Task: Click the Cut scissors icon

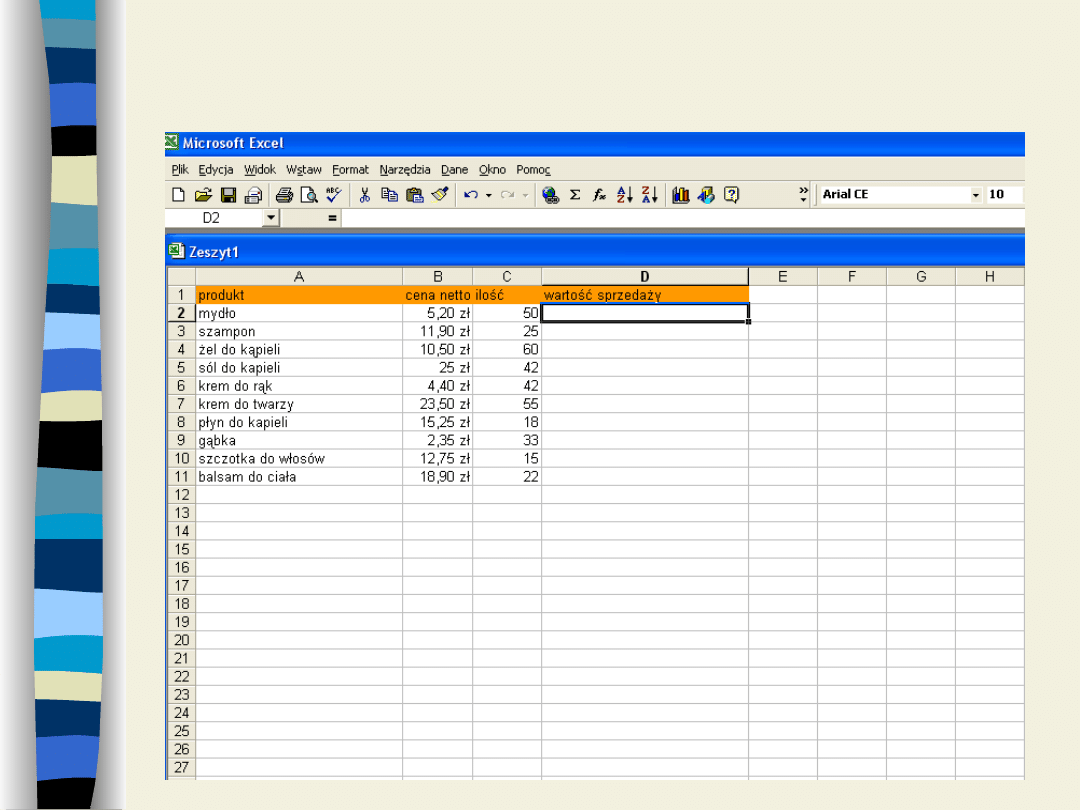Action: pyautogui.click(x=365, y=195)
